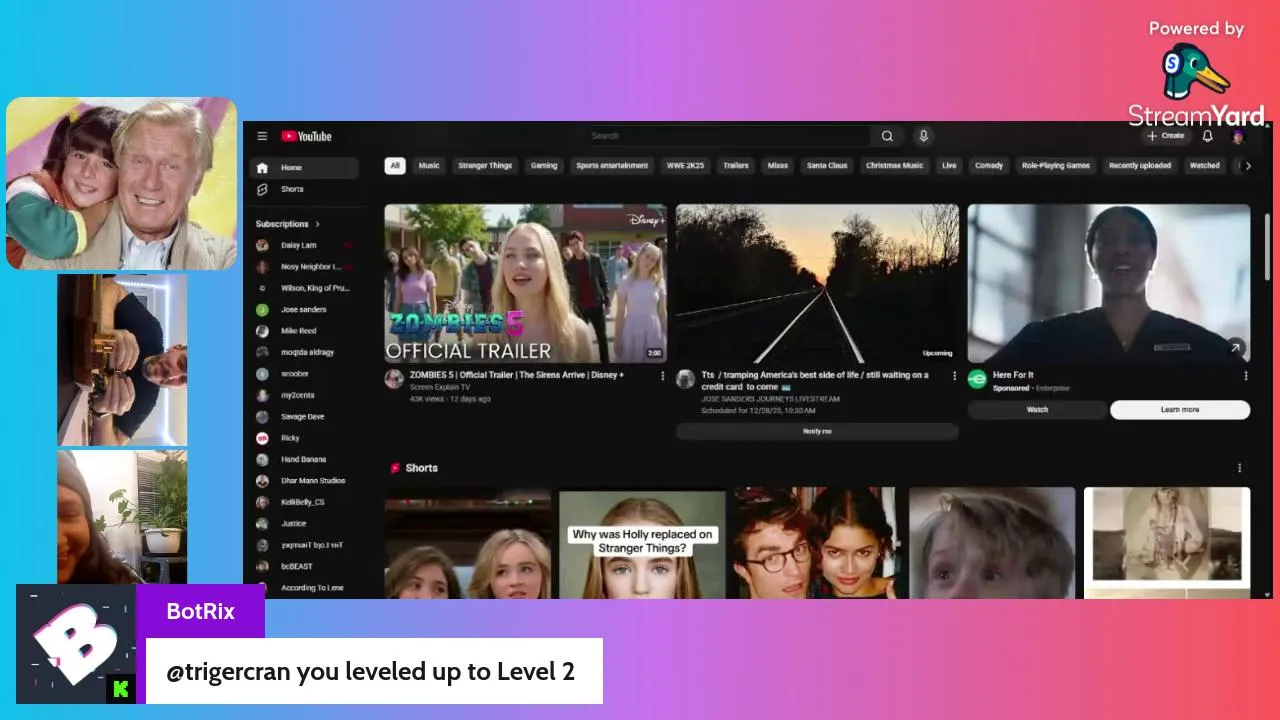Click Watch button on sponsored ad
The width and height of the screenshot is (1280, 720).
pyautogui.click(x=1038, y=410)
